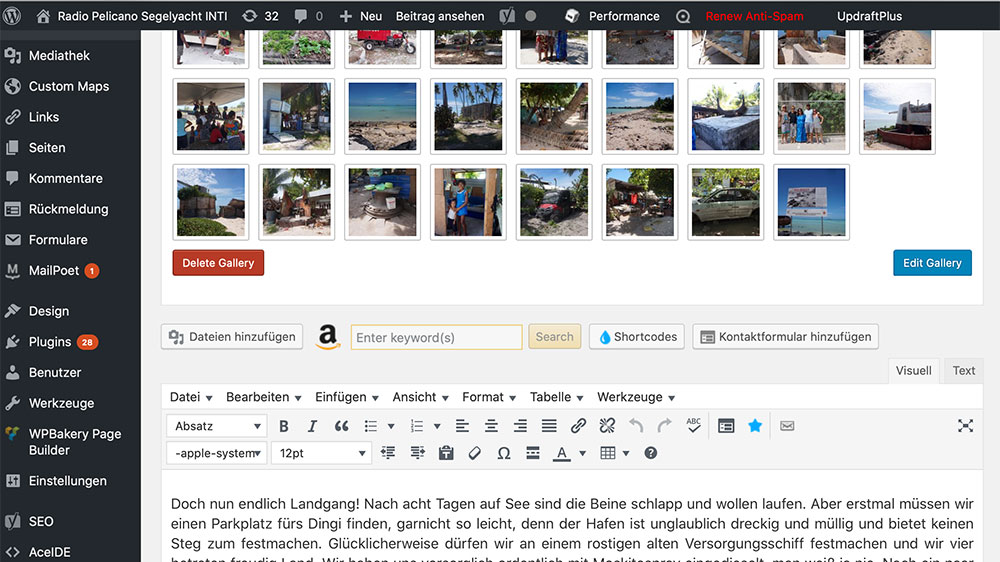This screenshot has height=562, width=1000.
Task: Switch to the Text editor tab
Action: click(964, 371)
